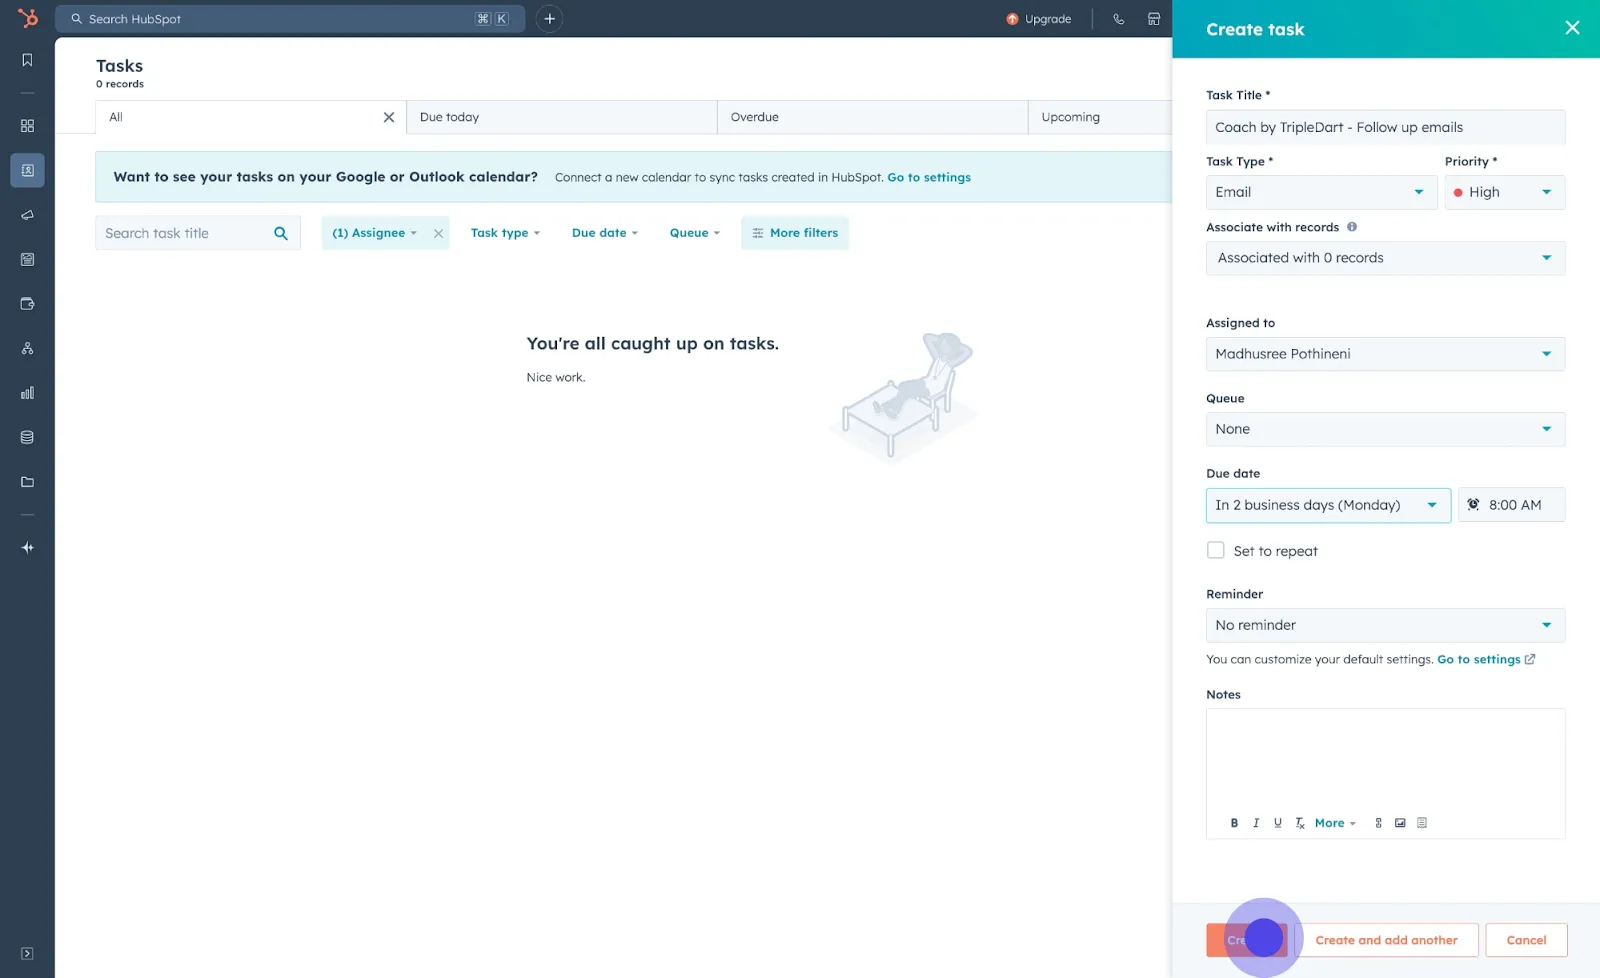Insert link icon in Notes toolbar
Viewport: 1600px width, 978px height.
tap(1378, 823)
